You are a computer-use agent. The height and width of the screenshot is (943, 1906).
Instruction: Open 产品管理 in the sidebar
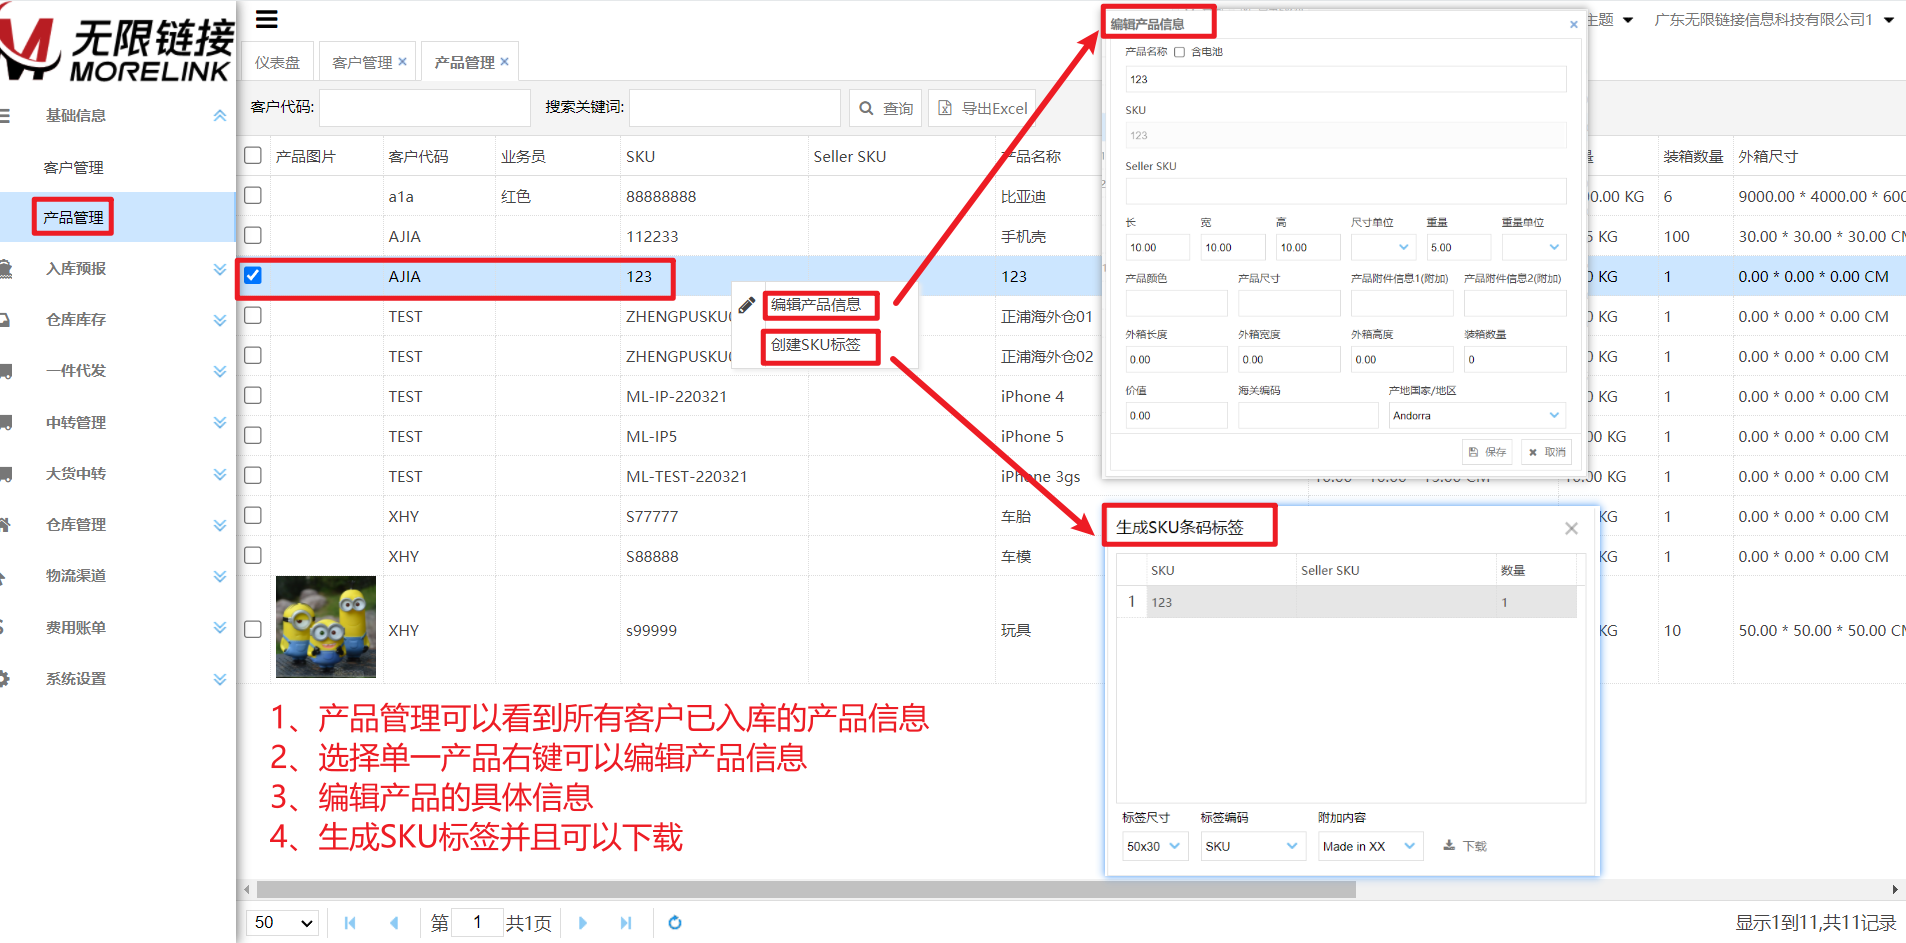73,217
